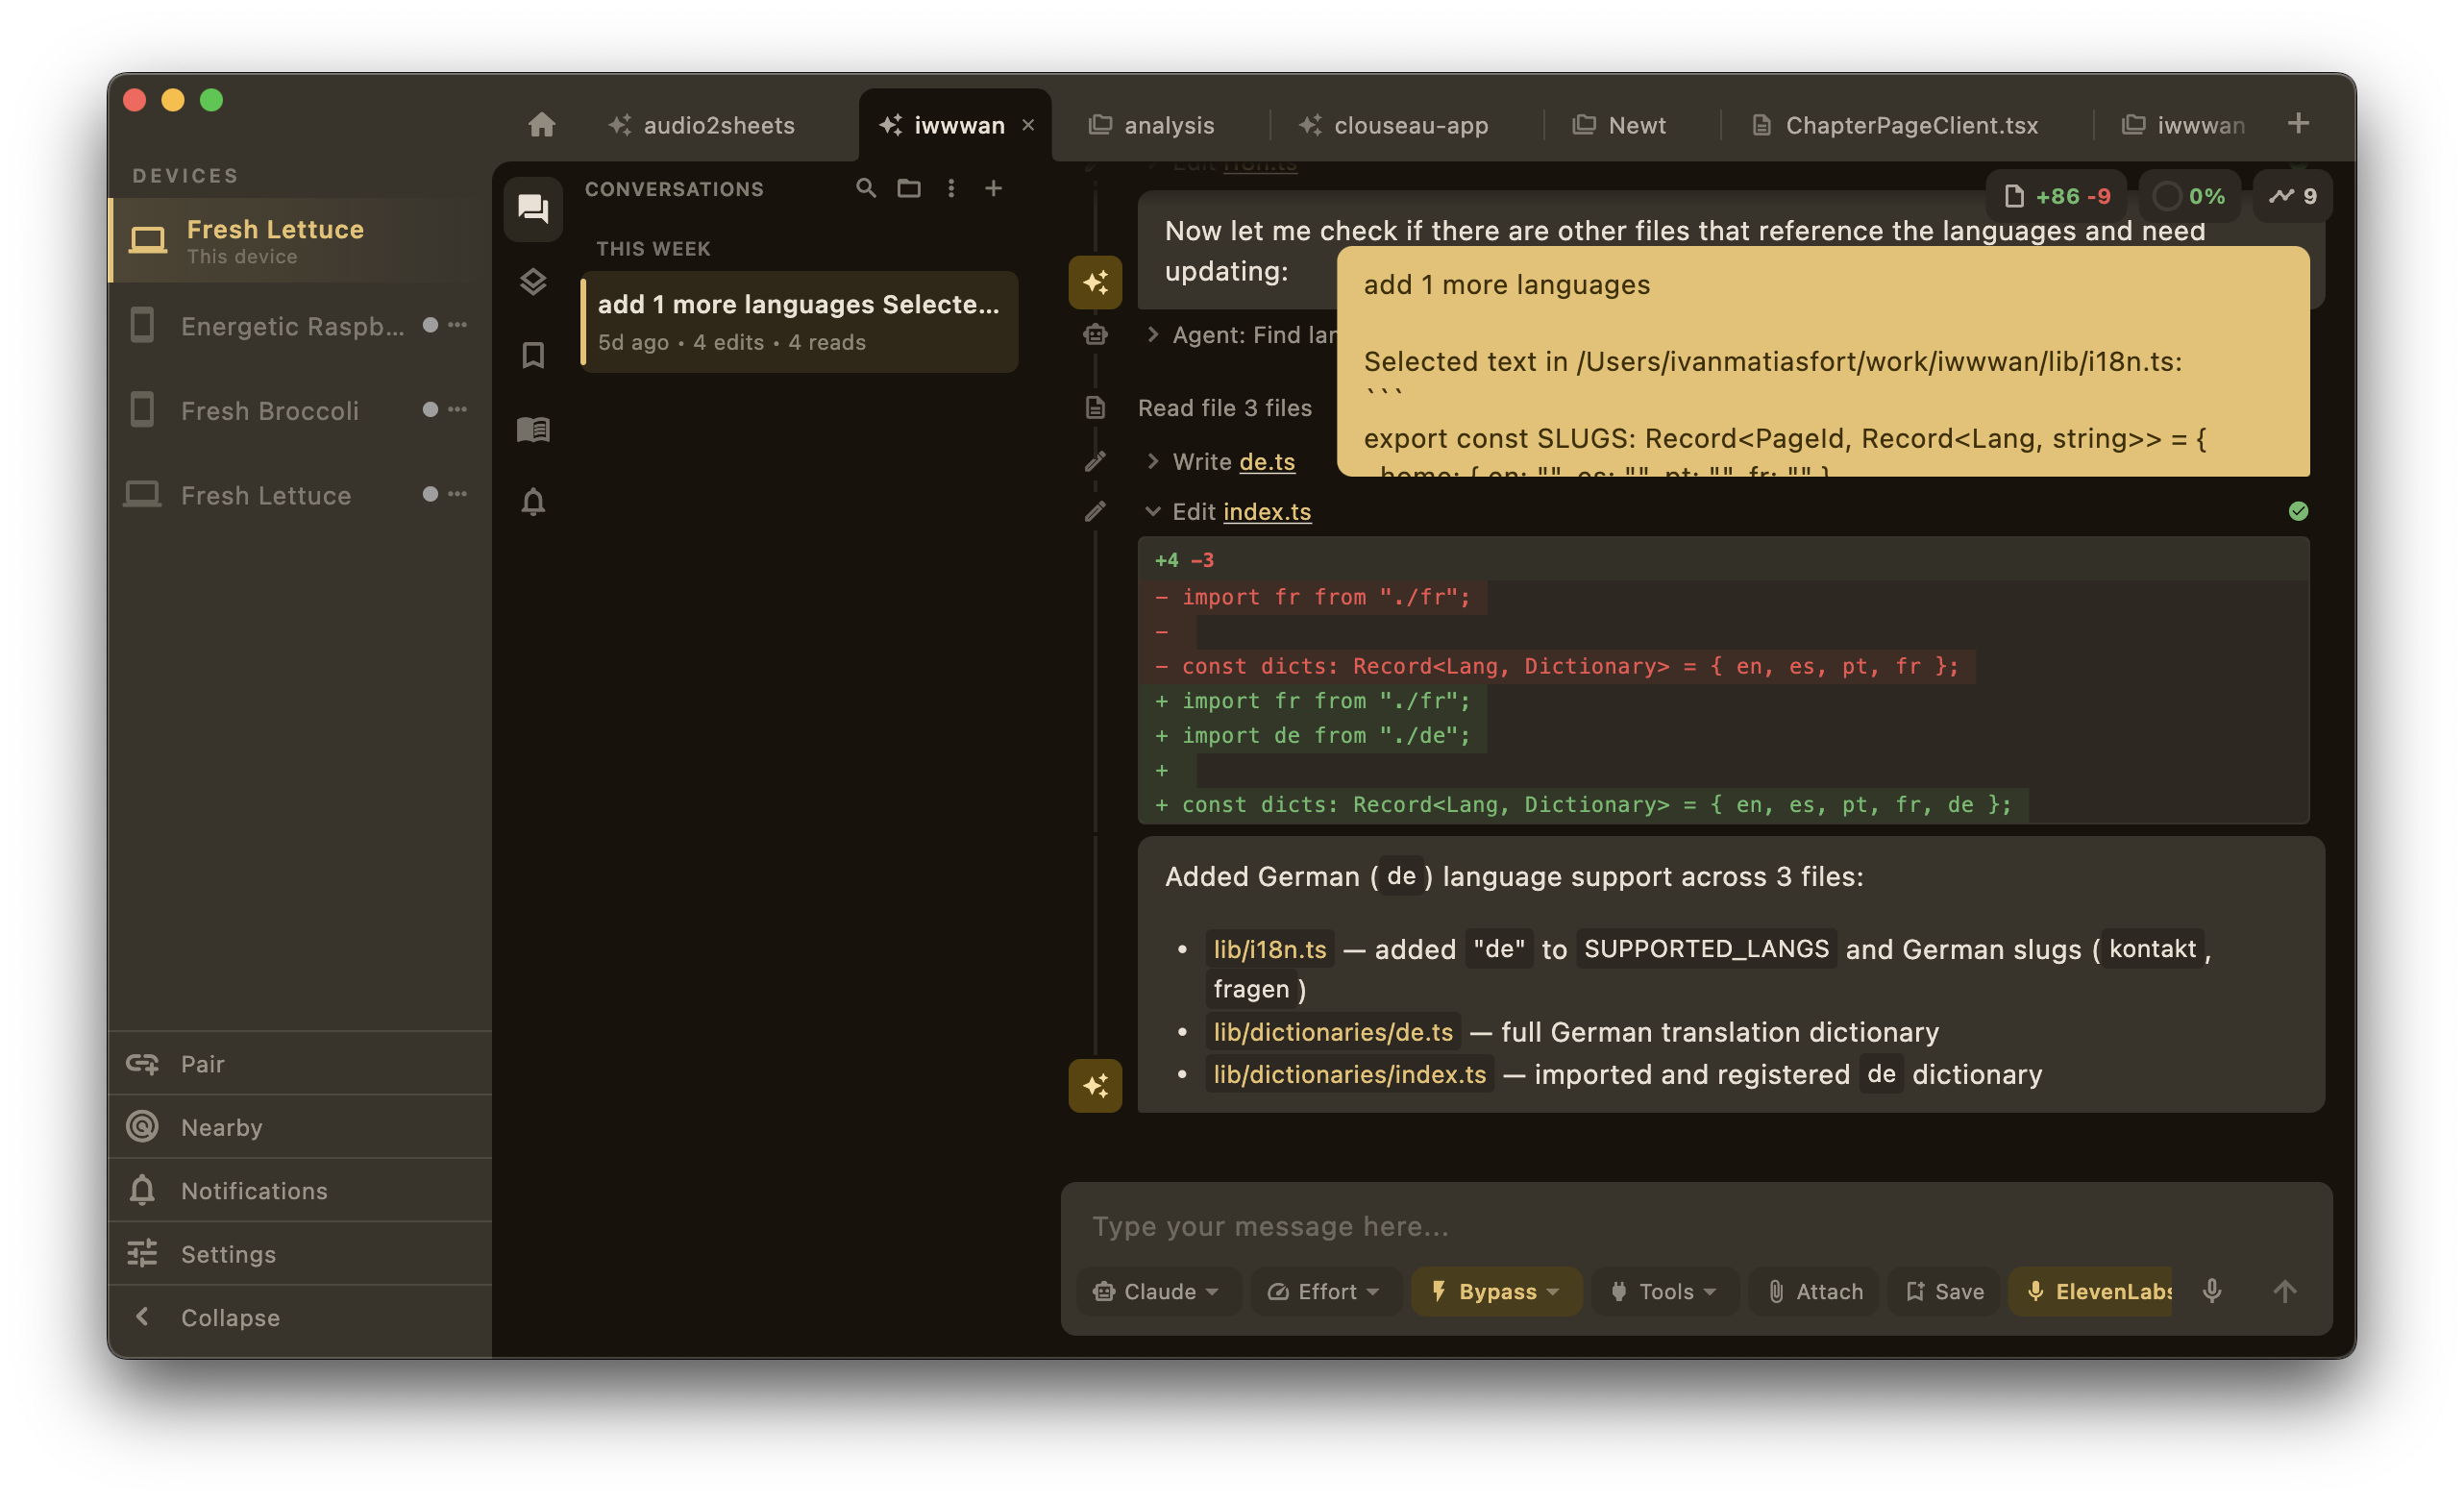Switch to the analysis tab
The width and height of the screenshot is (2464, 1501).
coord(1152,125)
